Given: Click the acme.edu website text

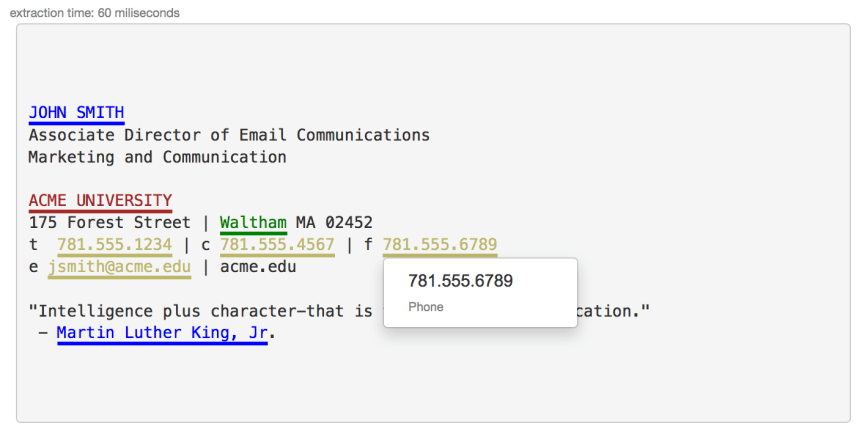Looking at the screenshot, I should (x=258, y=267).
